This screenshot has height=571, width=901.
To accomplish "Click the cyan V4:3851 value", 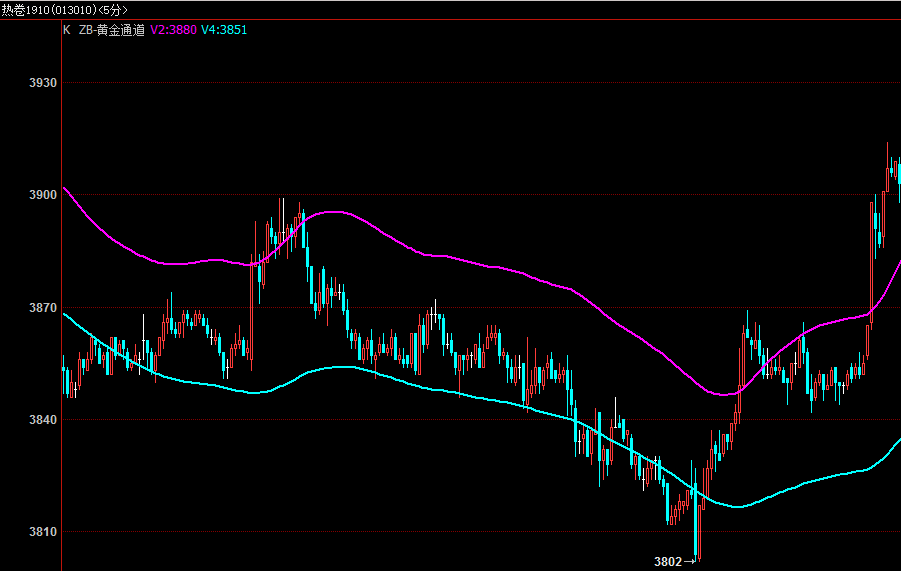I will coord(224,30).
